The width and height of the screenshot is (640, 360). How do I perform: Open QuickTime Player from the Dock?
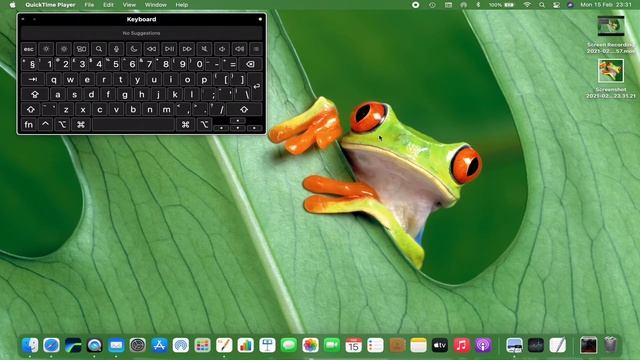pyautogui.click(x=95, y=345)
